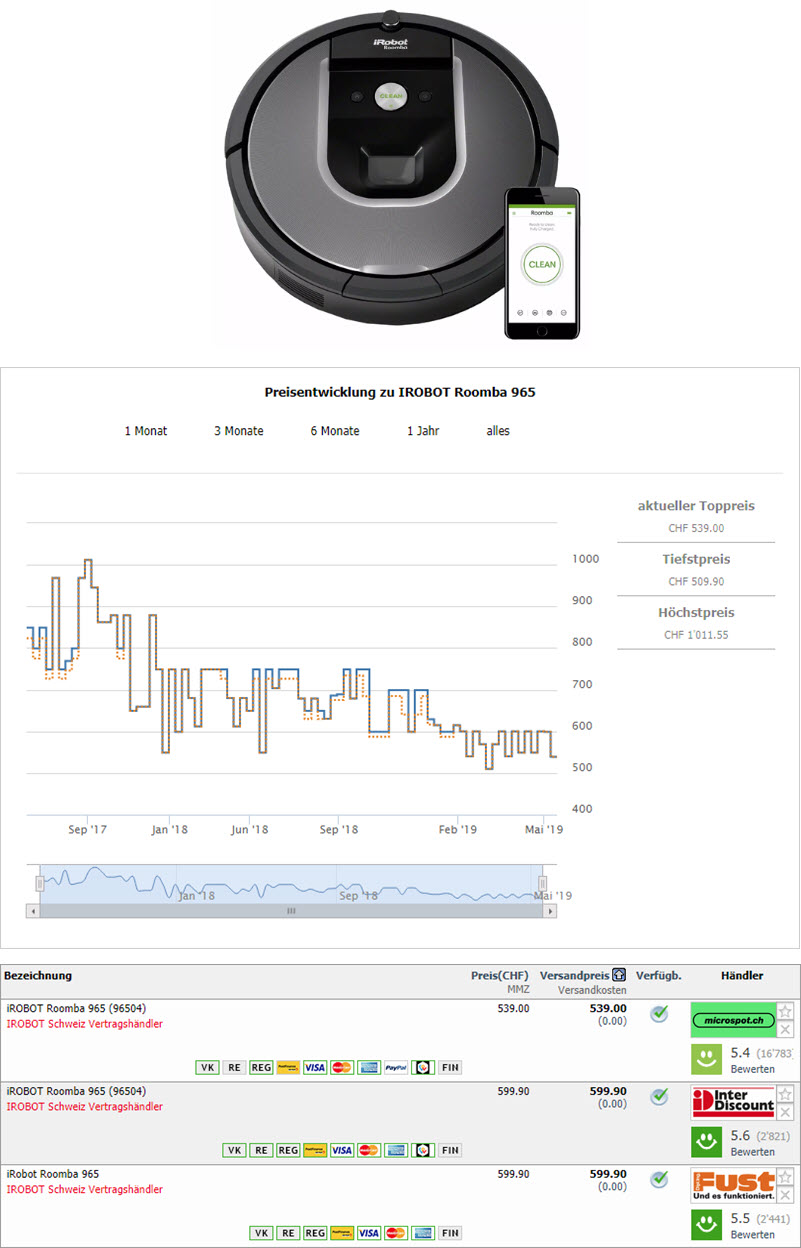The width and height of the screenshot is (801, 1248).
Task: Select the 1 Monat time range
Action: pyautogui.click(x=146, y=431)
